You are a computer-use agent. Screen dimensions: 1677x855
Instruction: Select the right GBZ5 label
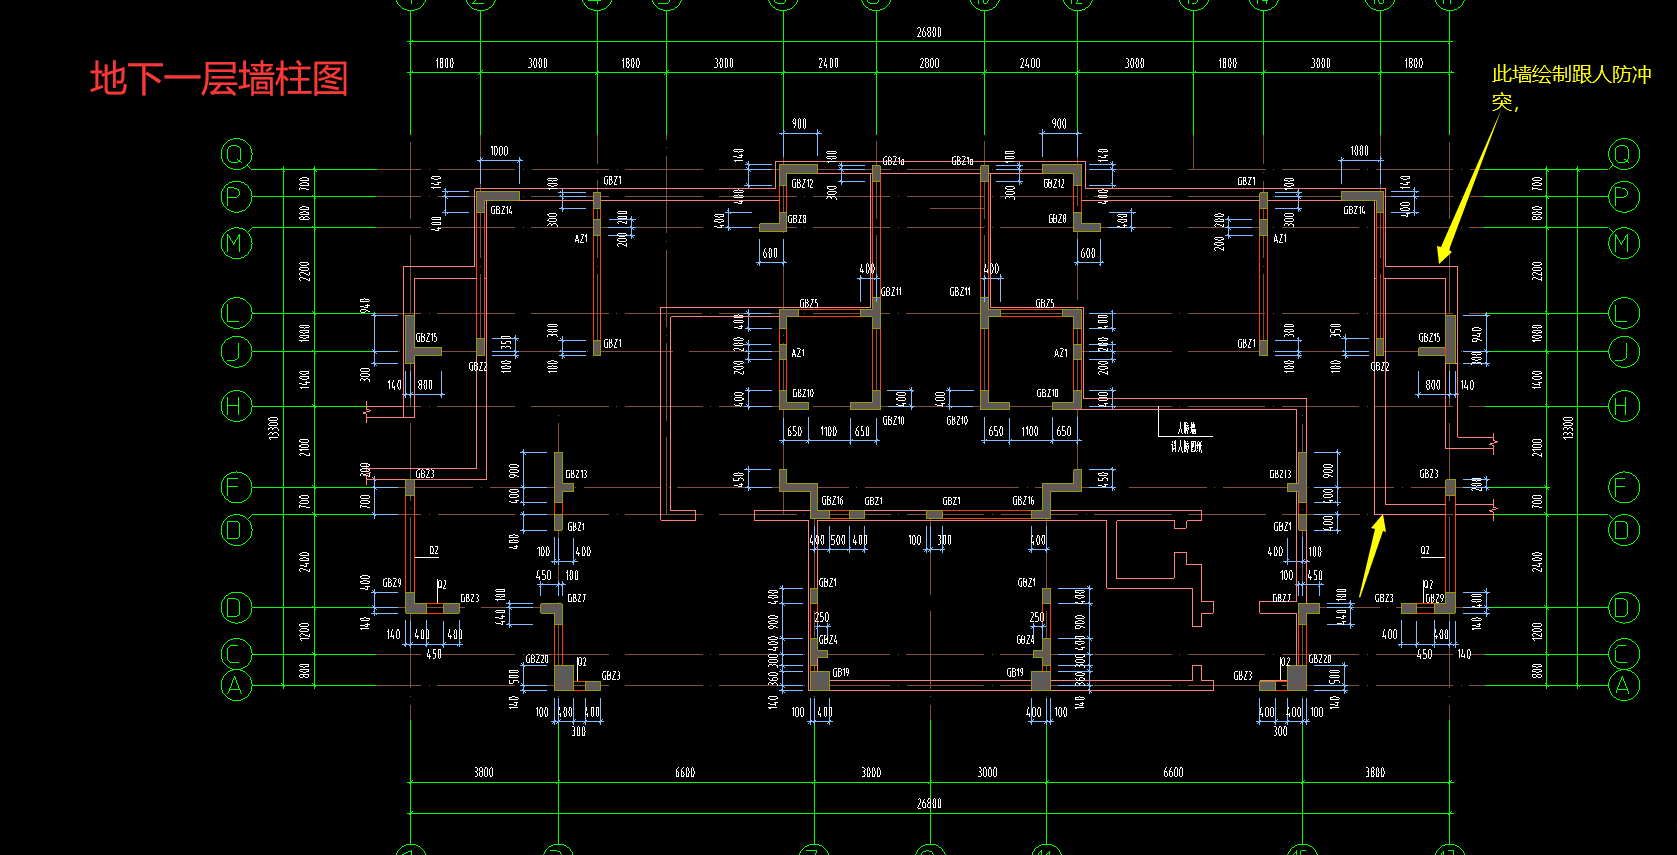click(1045, 304)
